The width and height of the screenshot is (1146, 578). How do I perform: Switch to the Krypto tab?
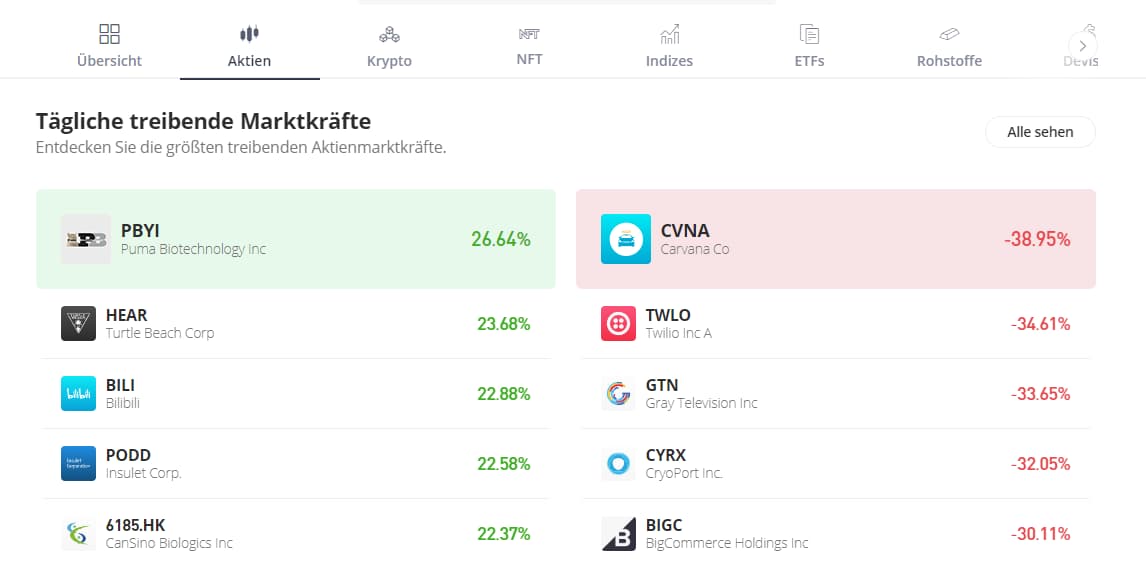pyautogui.click(x=389, y=47)
